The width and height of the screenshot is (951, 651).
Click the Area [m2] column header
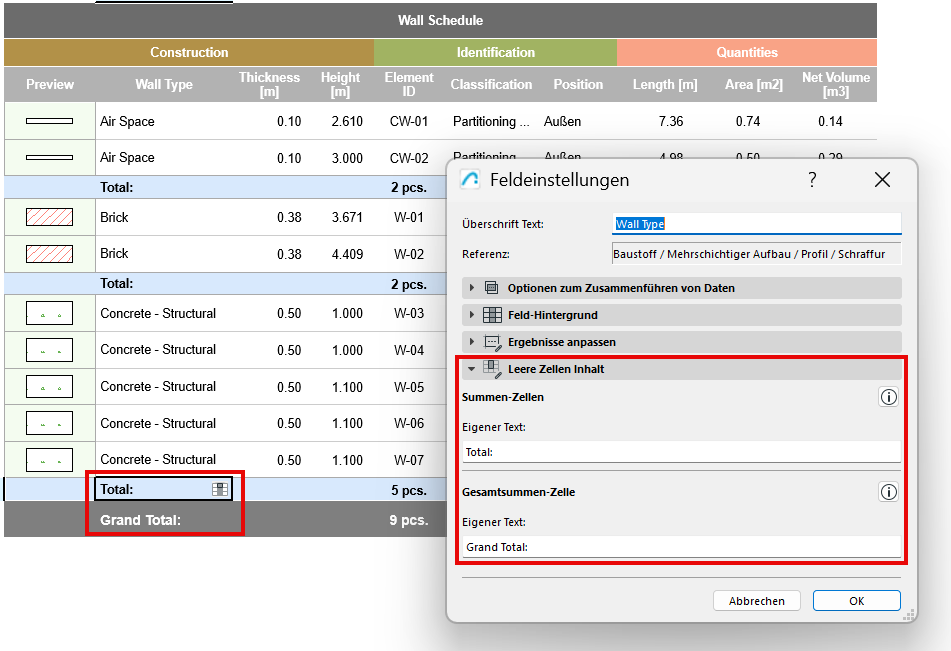click(x=754, y=84)
